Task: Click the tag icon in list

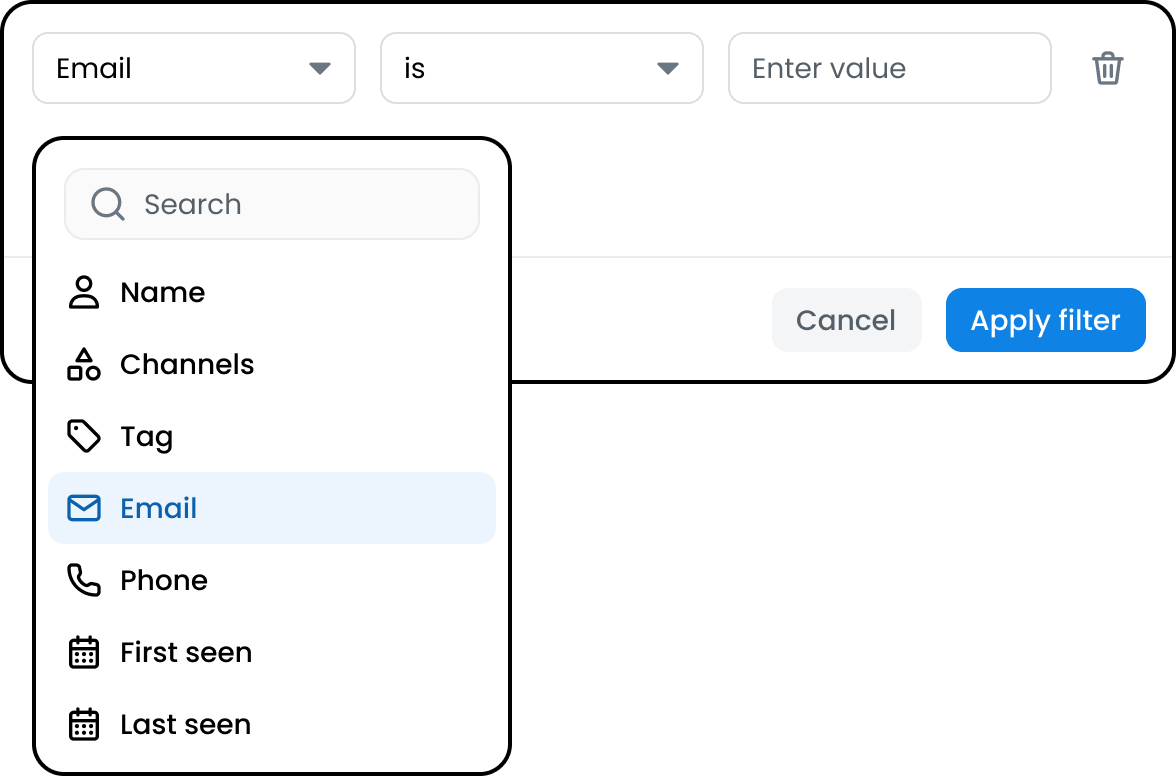Action: coord(84,436)
